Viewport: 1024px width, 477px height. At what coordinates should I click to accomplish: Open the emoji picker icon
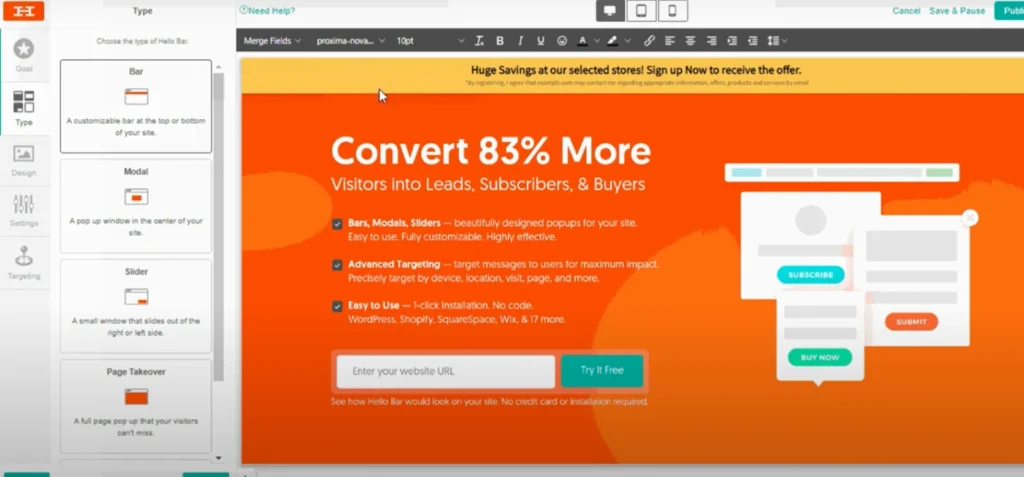pos(562,41)
